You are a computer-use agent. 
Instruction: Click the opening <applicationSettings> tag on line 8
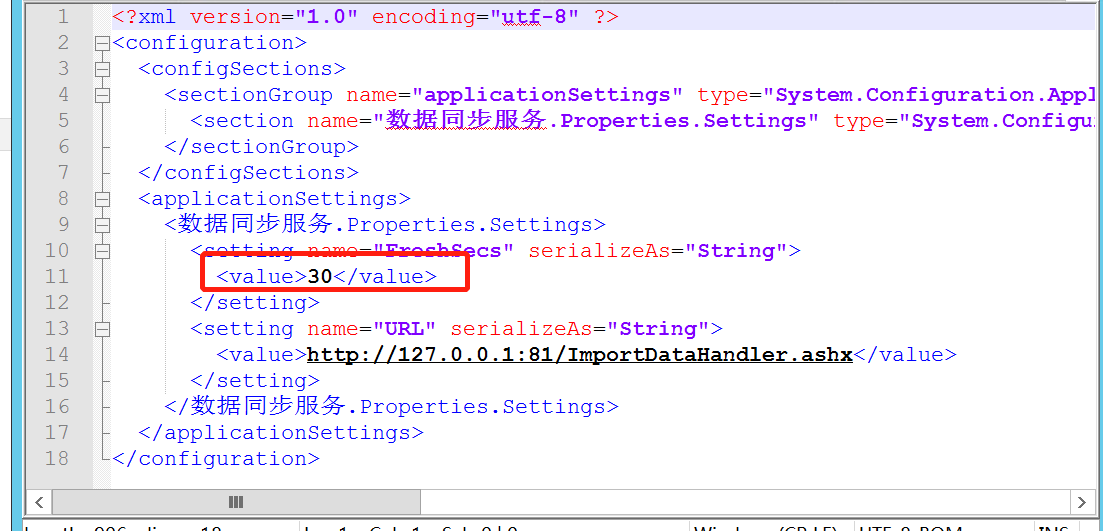275,199
